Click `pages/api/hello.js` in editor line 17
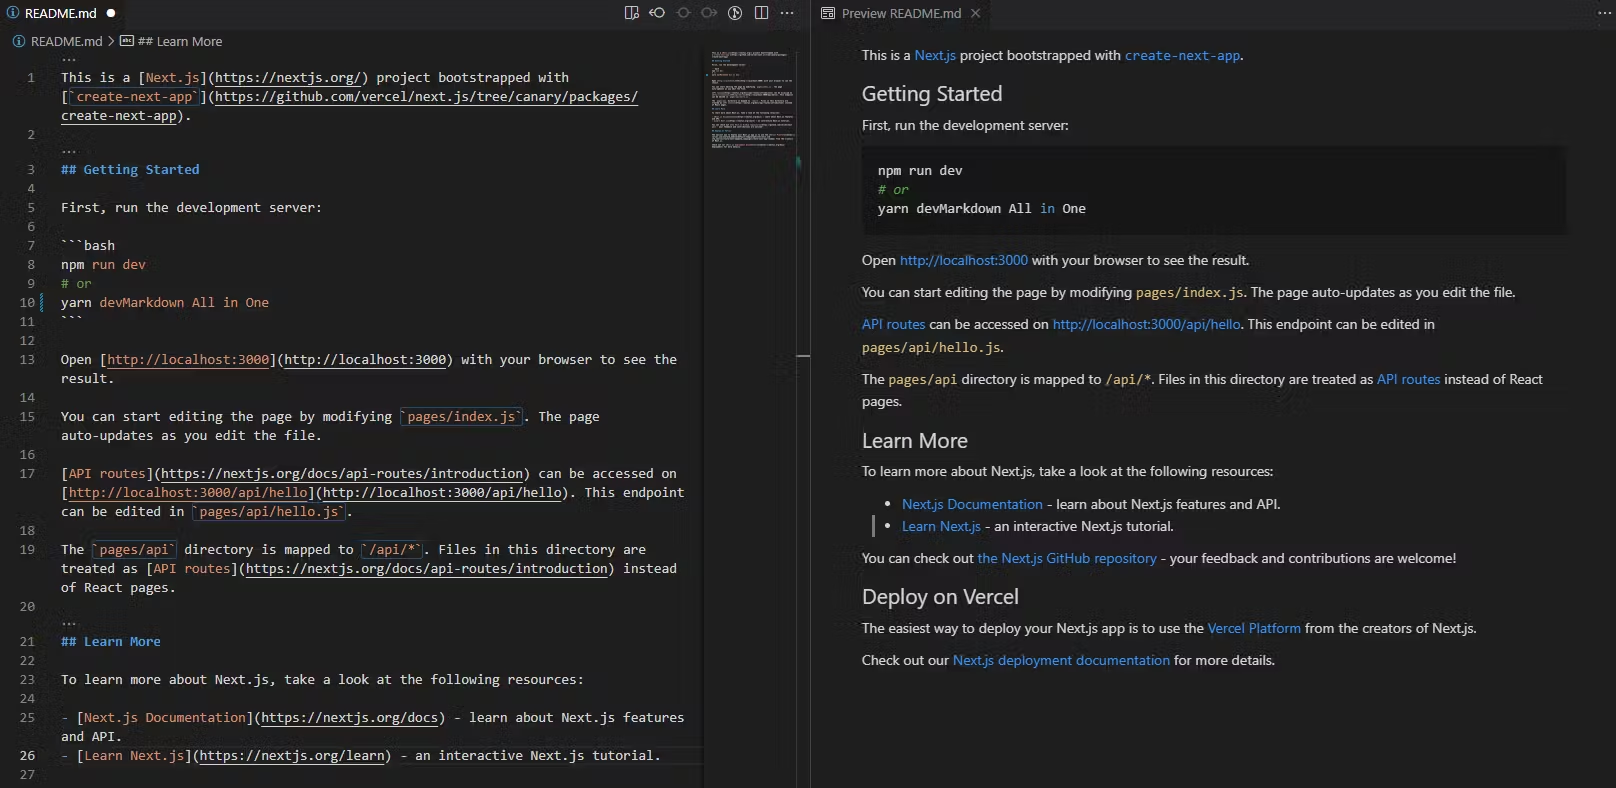 269,511
